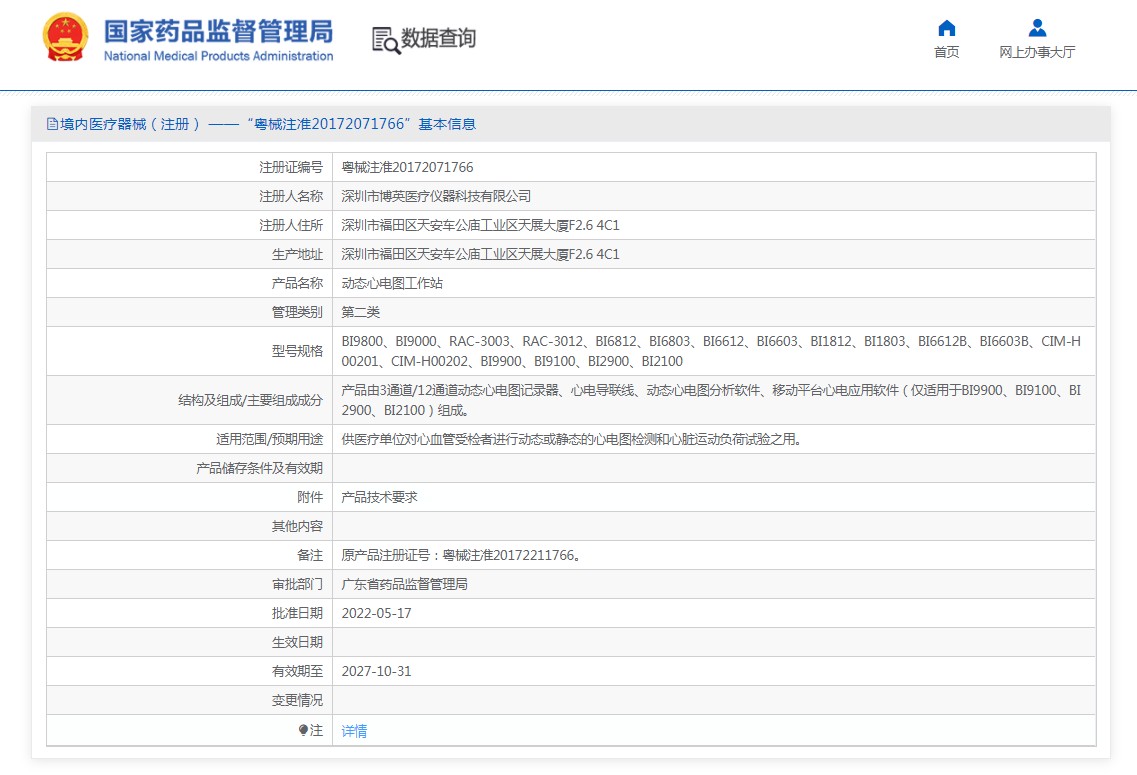Click the 结构及组成/主要组成成分 label

point(250,400)
